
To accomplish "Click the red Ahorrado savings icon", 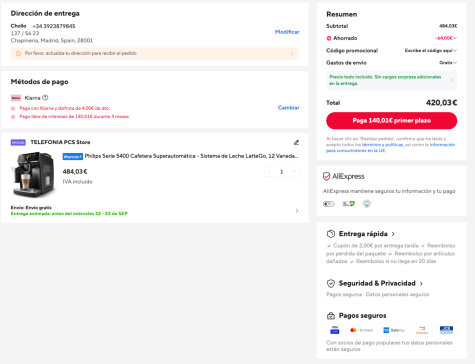I will click(x=329, y=38).
